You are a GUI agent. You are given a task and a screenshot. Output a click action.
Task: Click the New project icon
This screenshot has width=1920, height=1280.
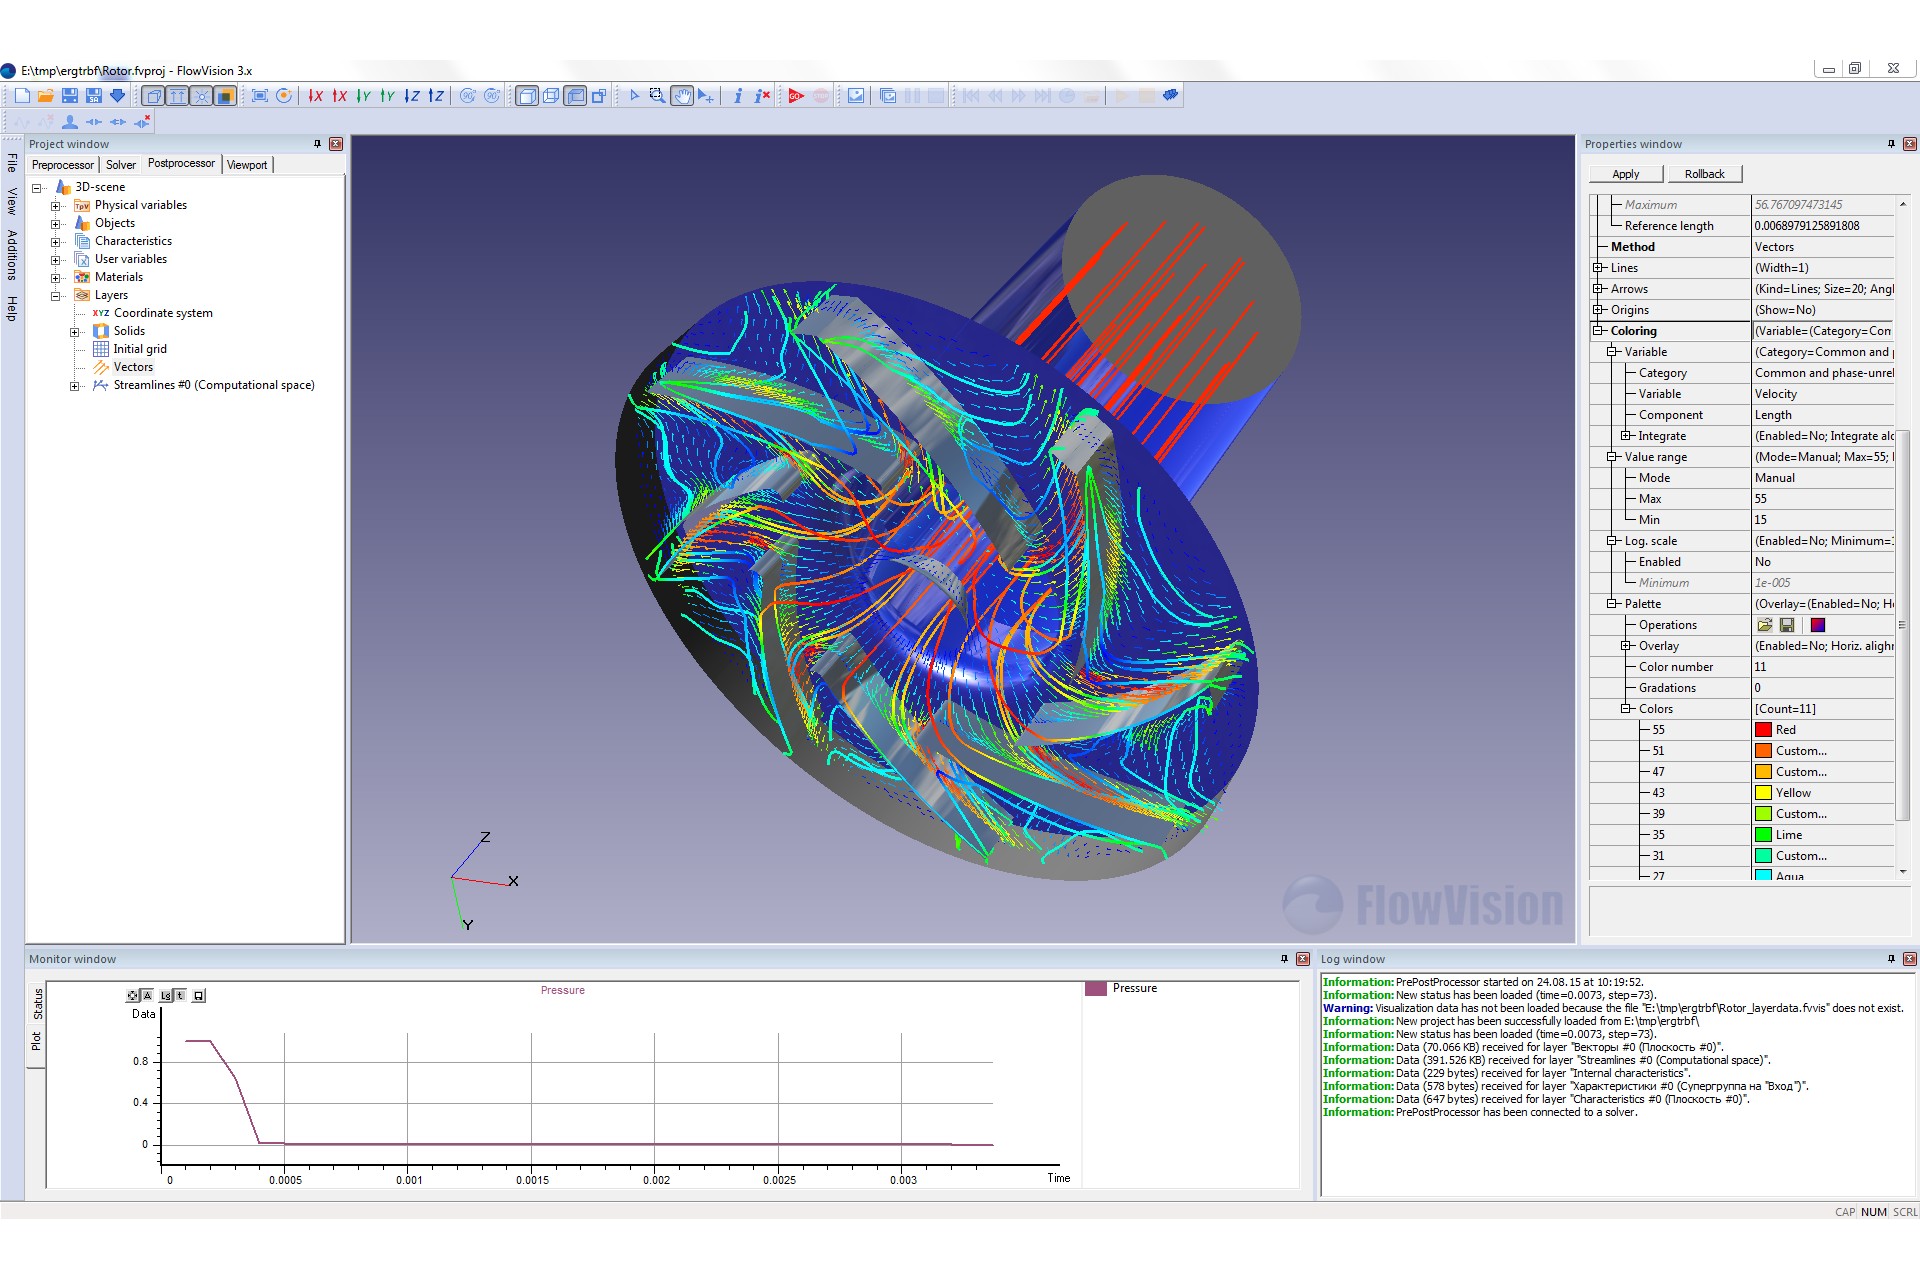(x=22, y=96)
